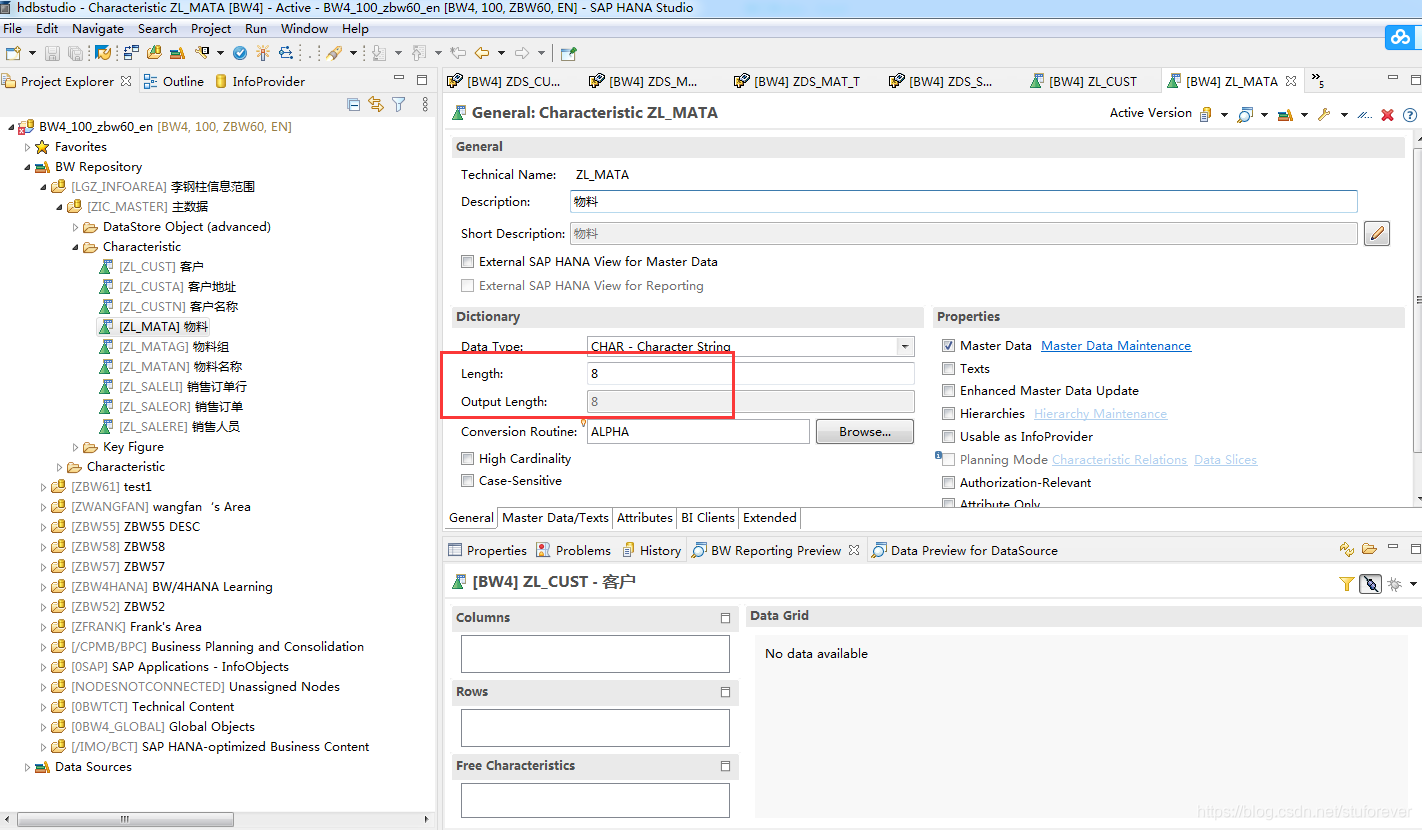Click into the Length input field
This screenshot has height=830, width=1422.
pos(751,374)
